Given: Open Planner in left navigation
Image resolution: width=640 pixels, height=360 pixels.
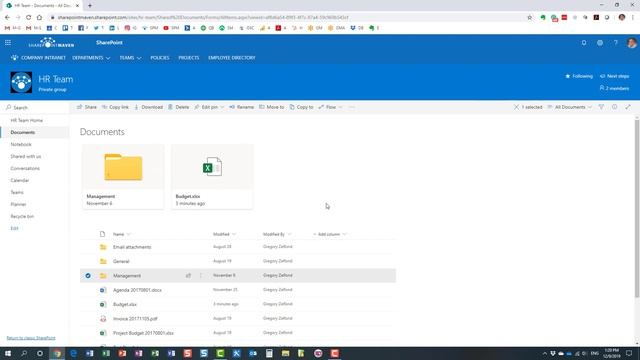Looking at the screenshot, I should click(x=18, y=204).
